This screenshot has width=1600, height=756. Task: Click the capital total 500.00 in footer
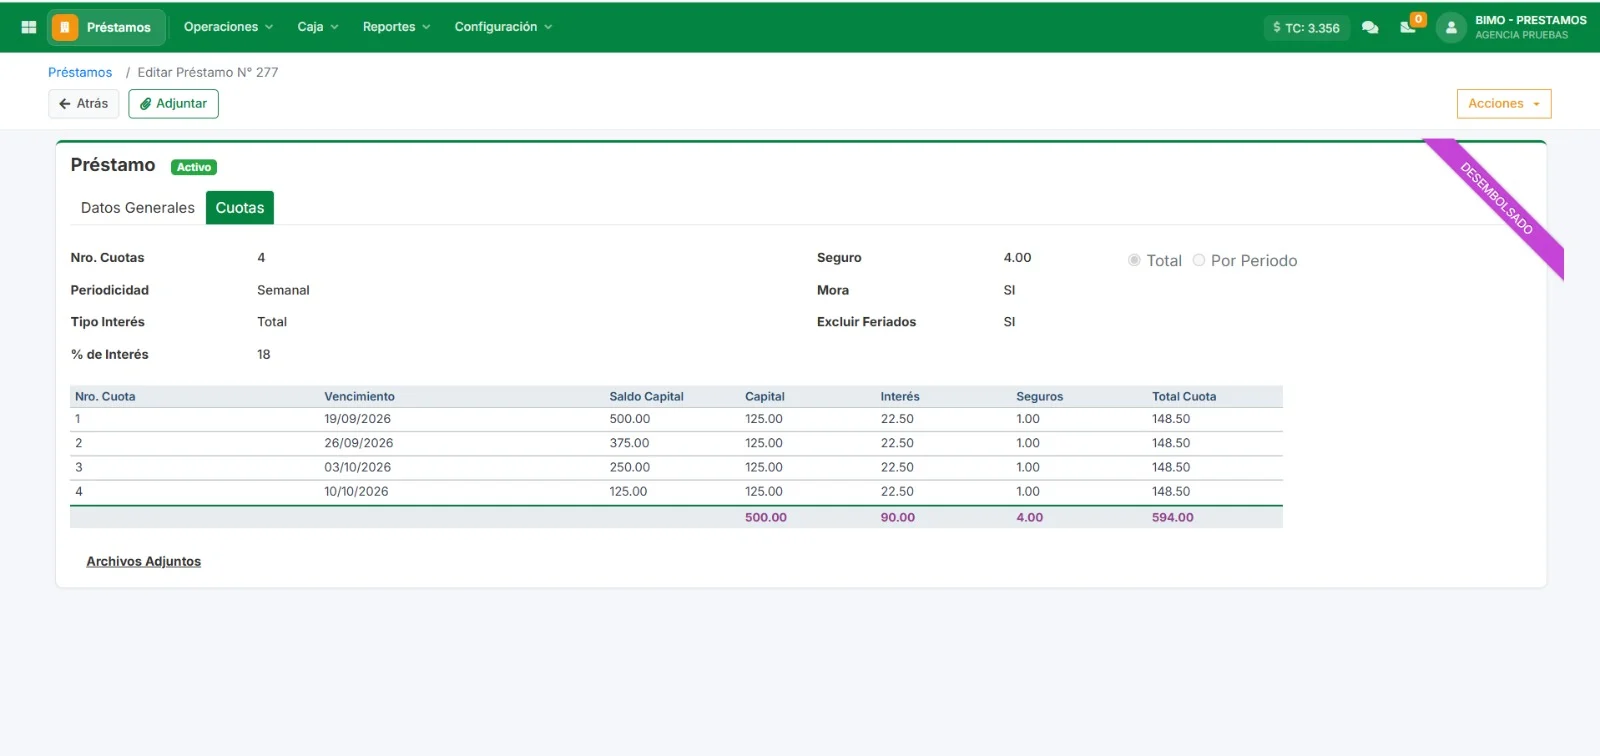[x=766, y=518]
